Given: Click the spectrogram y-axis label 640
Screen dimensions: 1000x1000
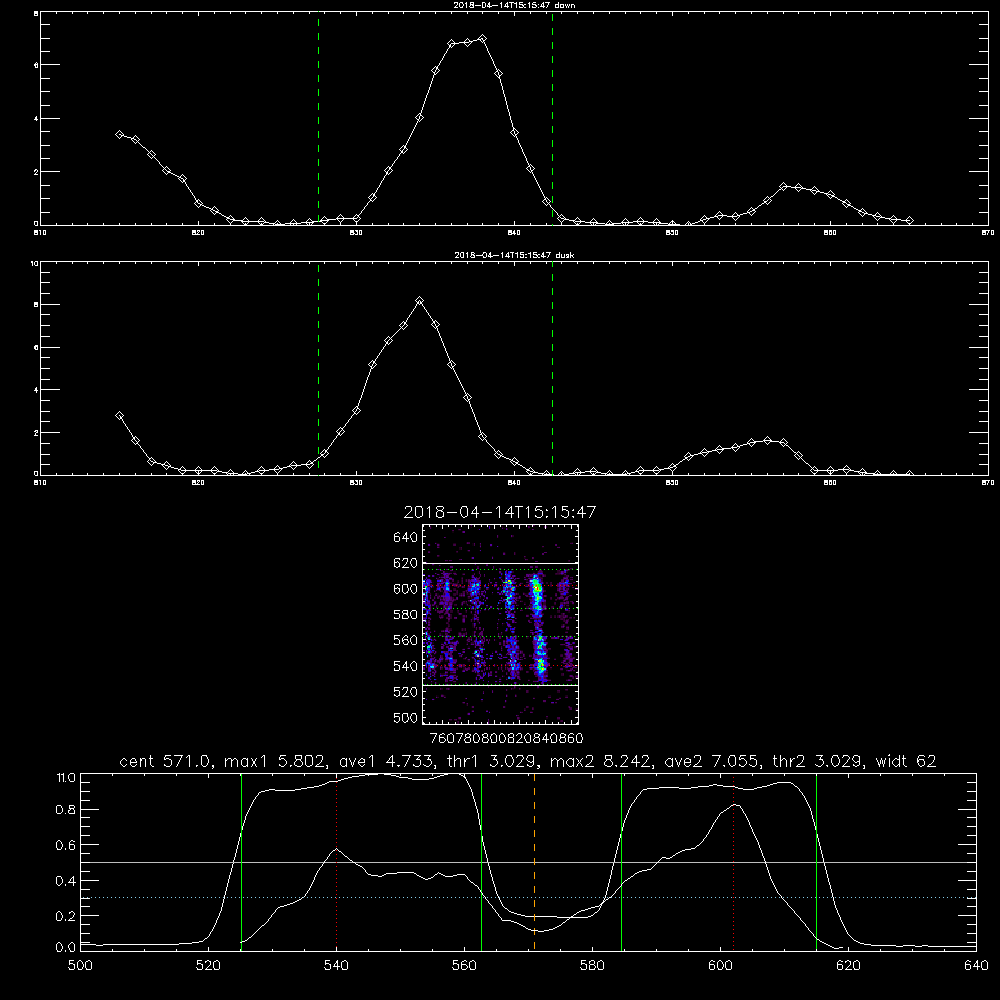Looking at the screenshot, I should pyautogui.click(x=406, y=537).
